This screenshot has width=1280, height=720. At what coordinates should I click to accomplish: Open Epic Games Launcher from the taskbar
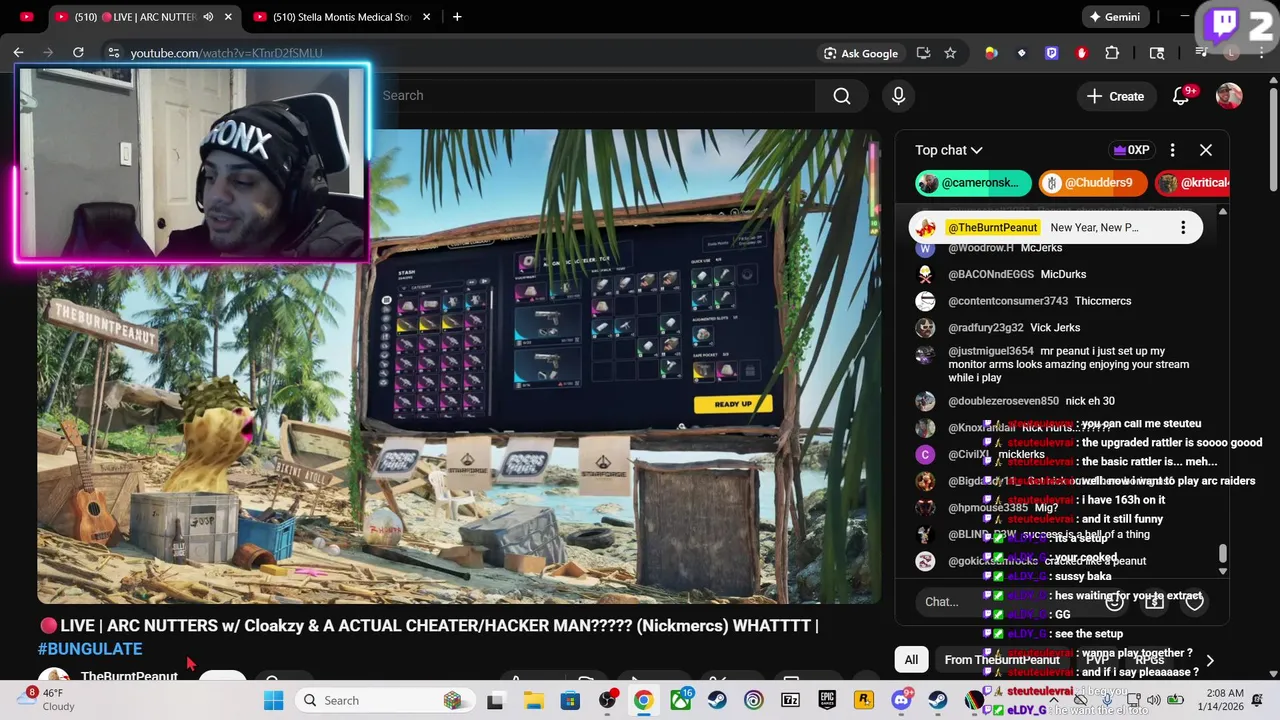coord(827,700)
